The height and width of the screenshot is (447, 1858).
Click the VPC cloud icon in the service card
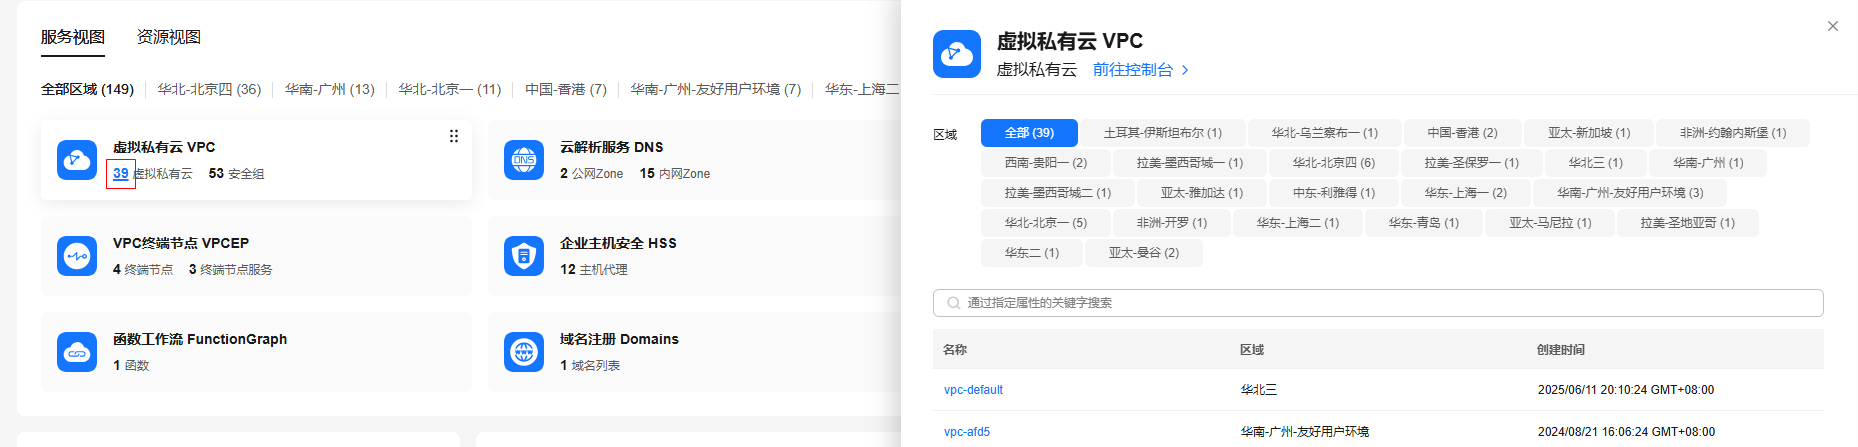[77, 160]
